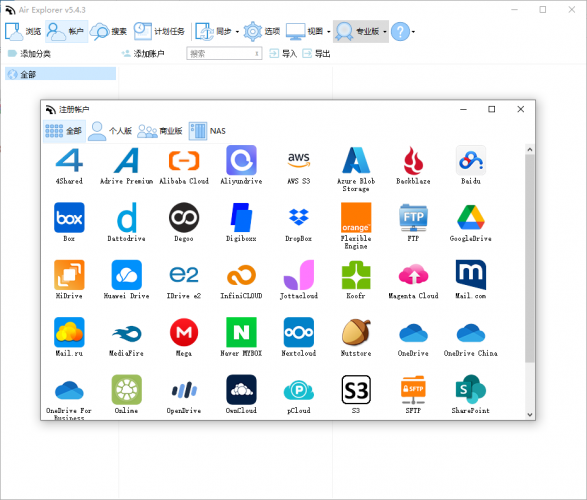The width and height of the screenshot is (587, 500).
Task: Select OneDrive For Business
Action: coord(69,390)
